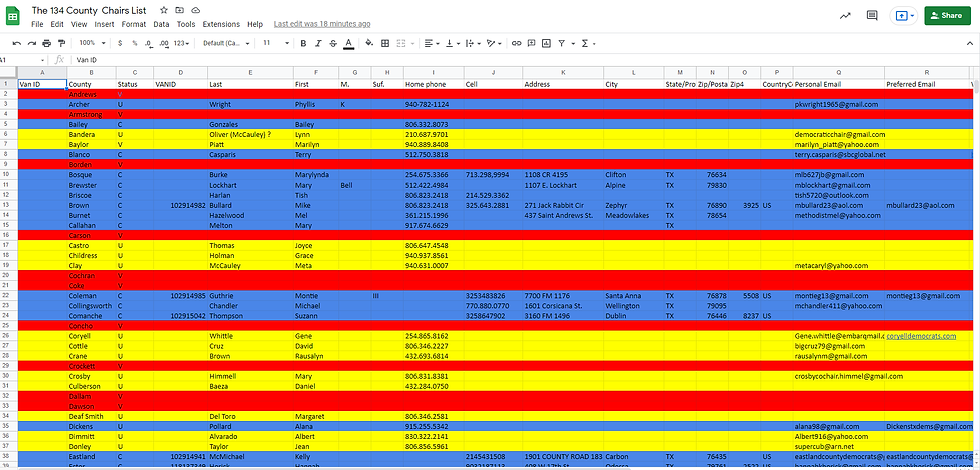Open text rotation dropdown
This screenshot has width=980, height=470.
[494, 43]
